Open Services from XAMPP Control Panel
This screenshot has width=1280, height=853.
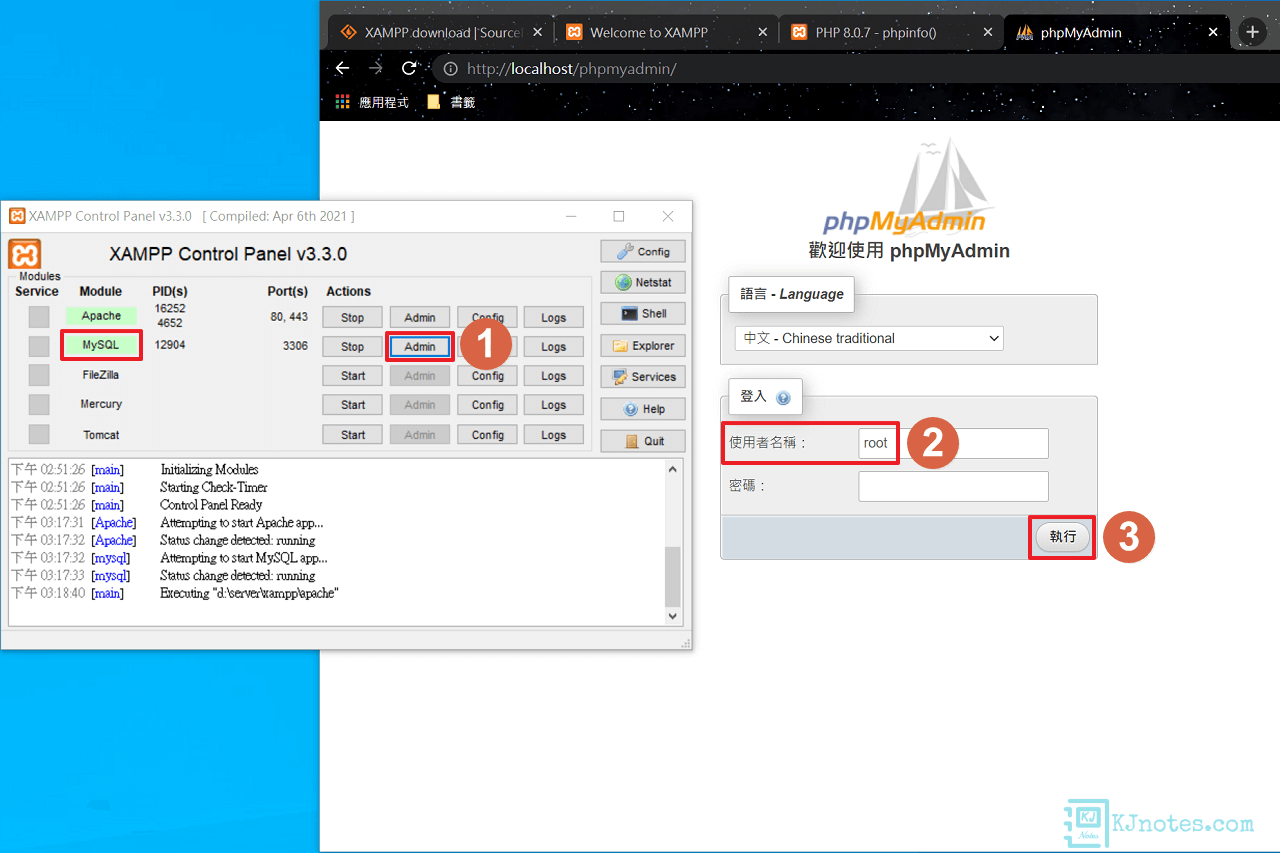point(643,377)
